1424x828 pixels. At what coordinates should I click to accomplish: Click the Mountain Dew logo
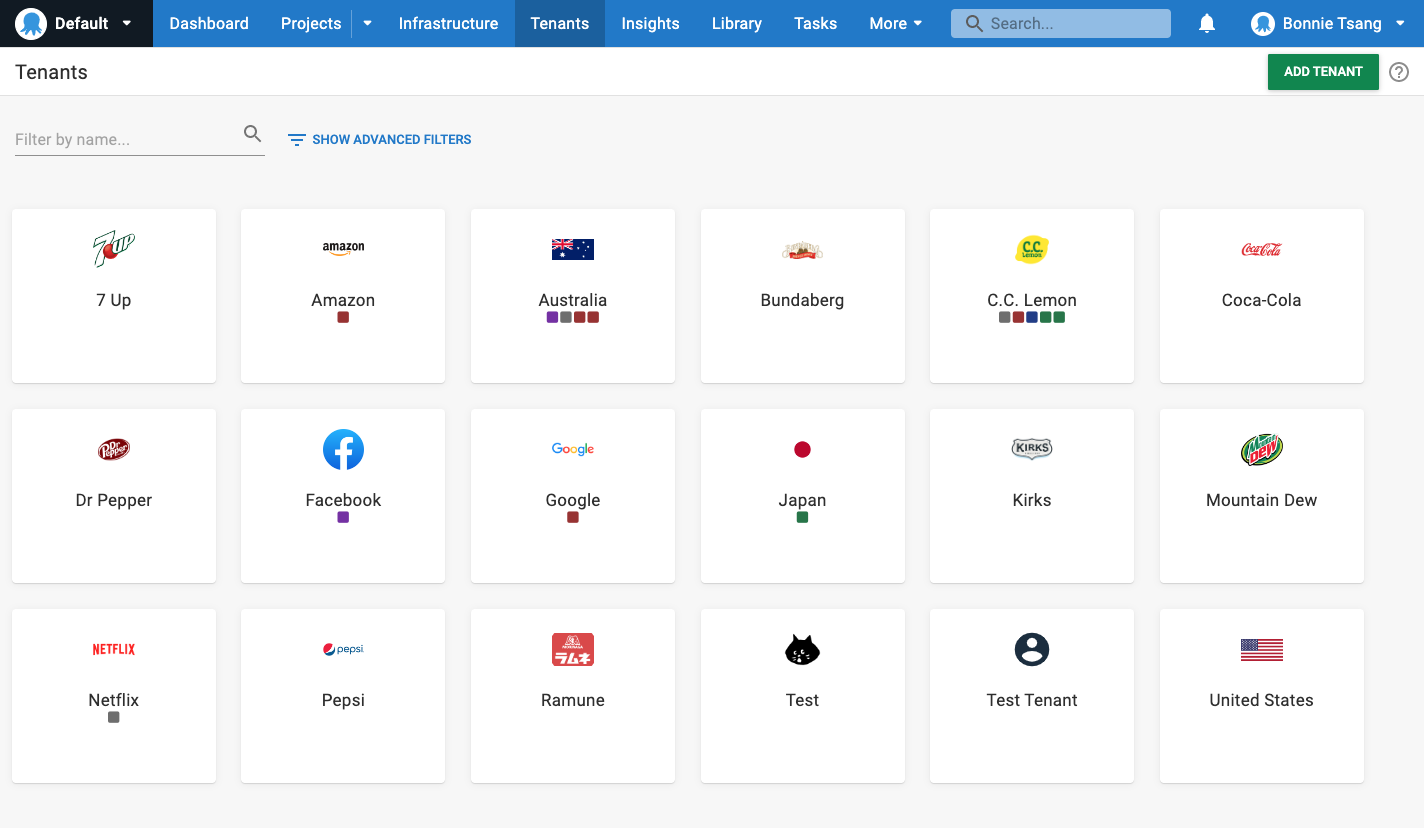pyautogui.click(x=1261, y=449)
